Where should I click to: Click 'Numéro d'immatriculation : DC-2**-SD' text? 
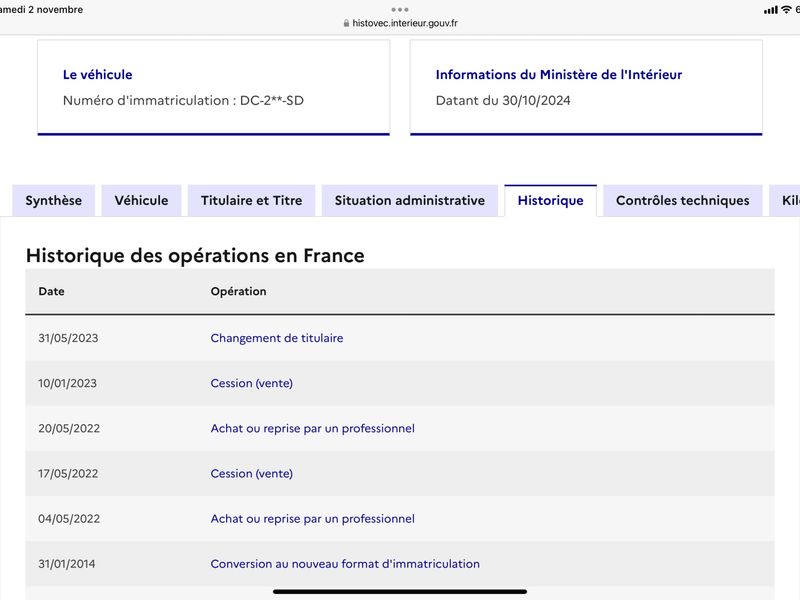pyautogui.click(x=183, y=100)
